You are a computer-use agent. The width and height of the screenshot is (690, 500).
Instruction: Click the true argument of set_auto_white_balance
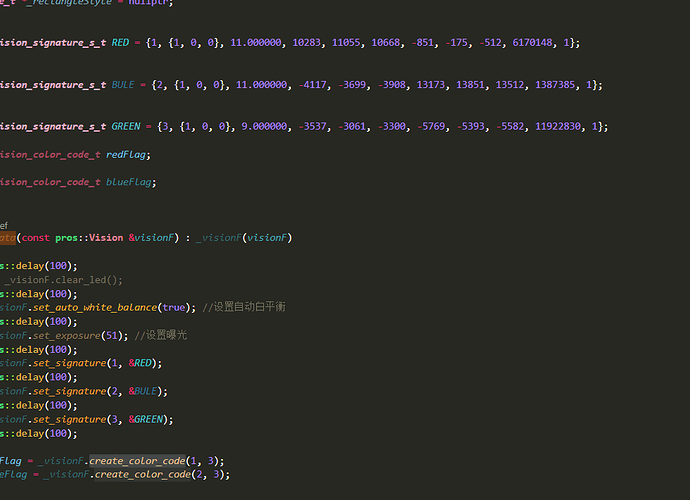tap(173, 308)
